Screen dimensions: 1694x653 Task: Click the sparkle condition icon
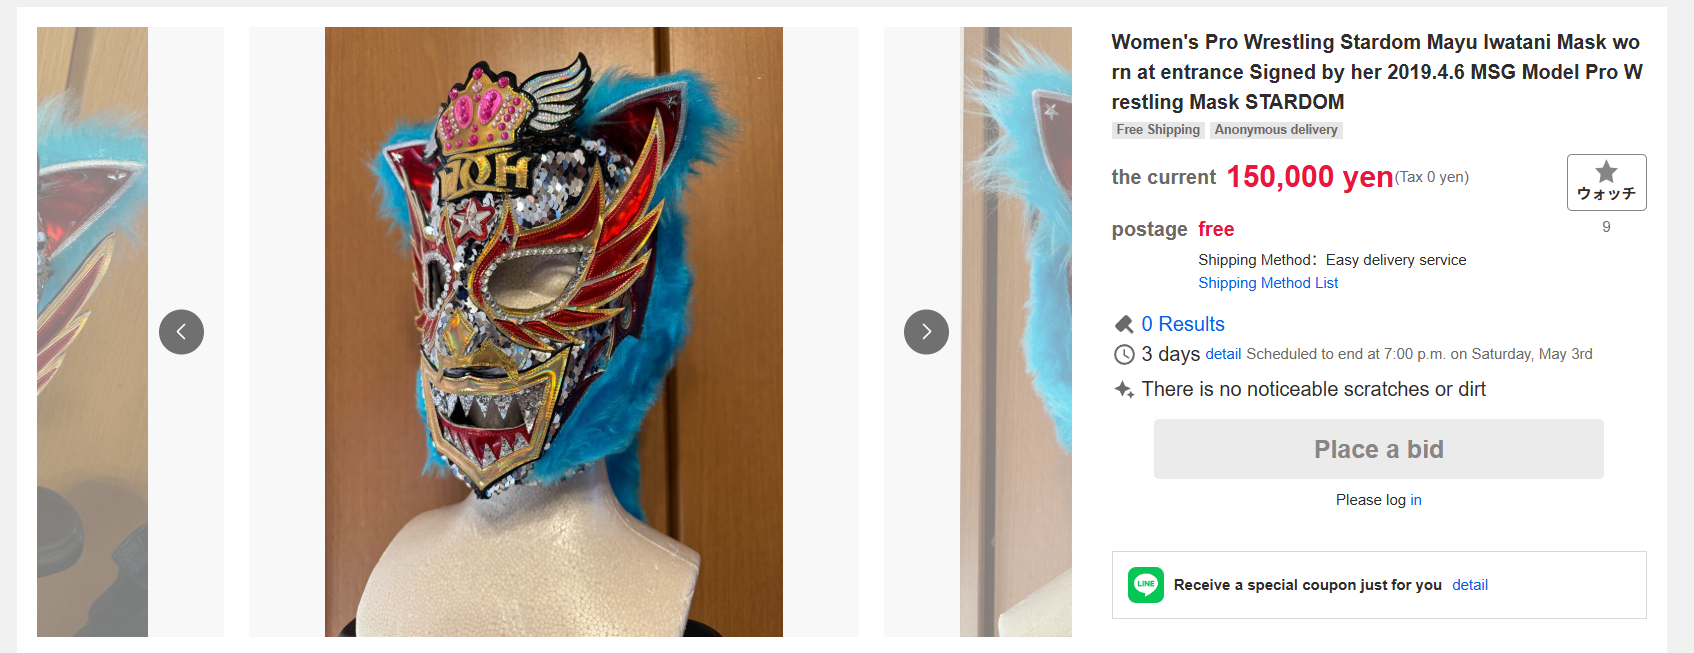[x=1124, y=389]
